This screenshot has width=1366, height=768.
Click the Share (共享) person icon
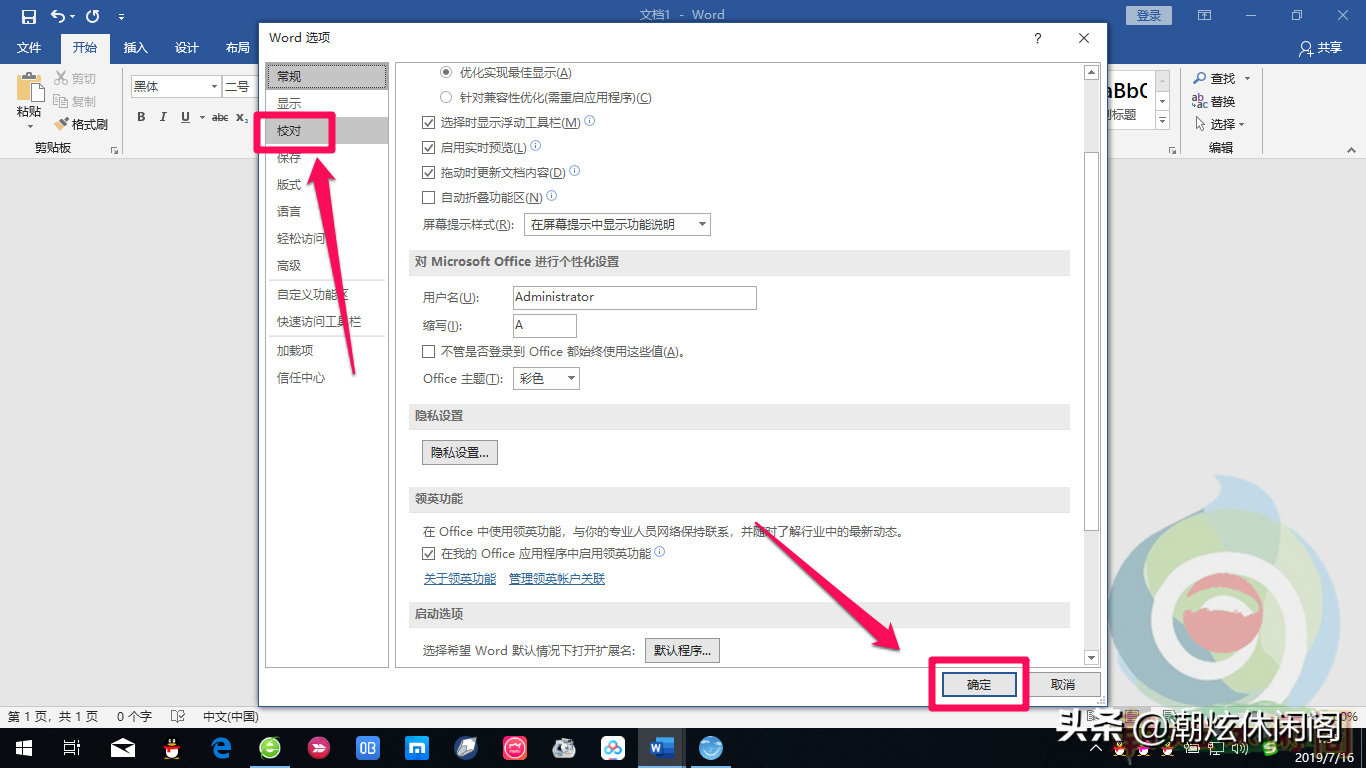tap(1306, 47)
